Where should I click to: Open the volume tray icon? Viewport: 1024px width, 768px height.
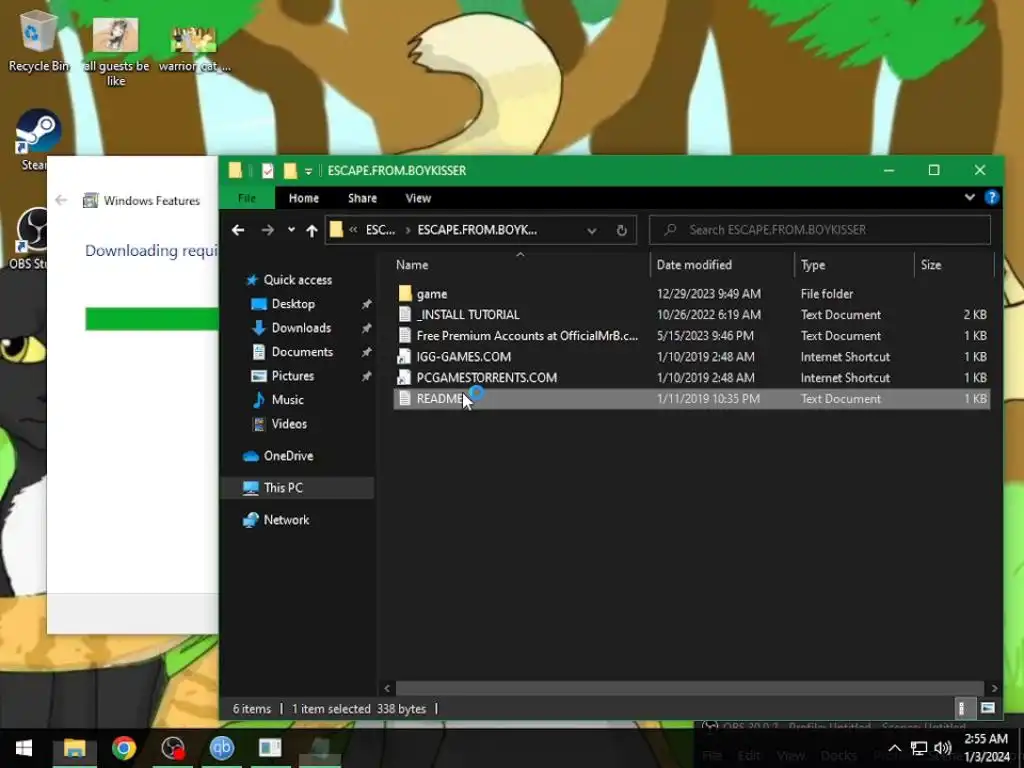click(942, 748)
